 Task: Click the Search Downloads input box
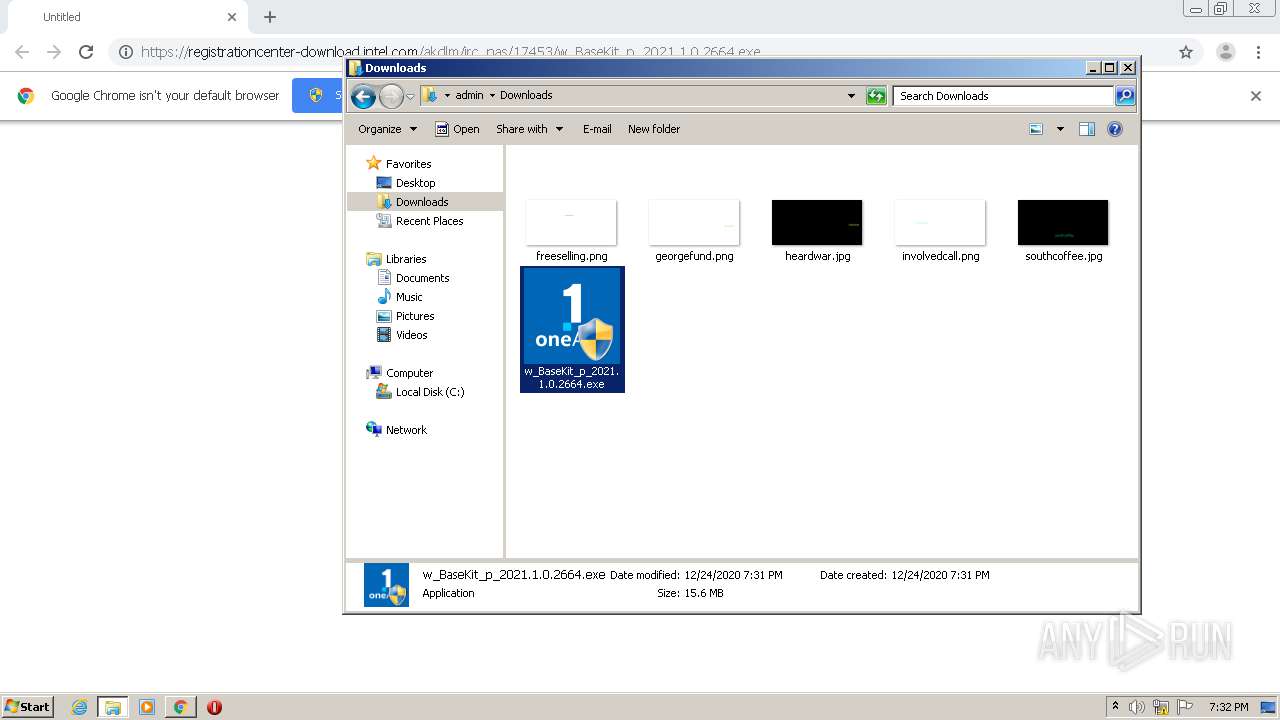coord(1003,96)
